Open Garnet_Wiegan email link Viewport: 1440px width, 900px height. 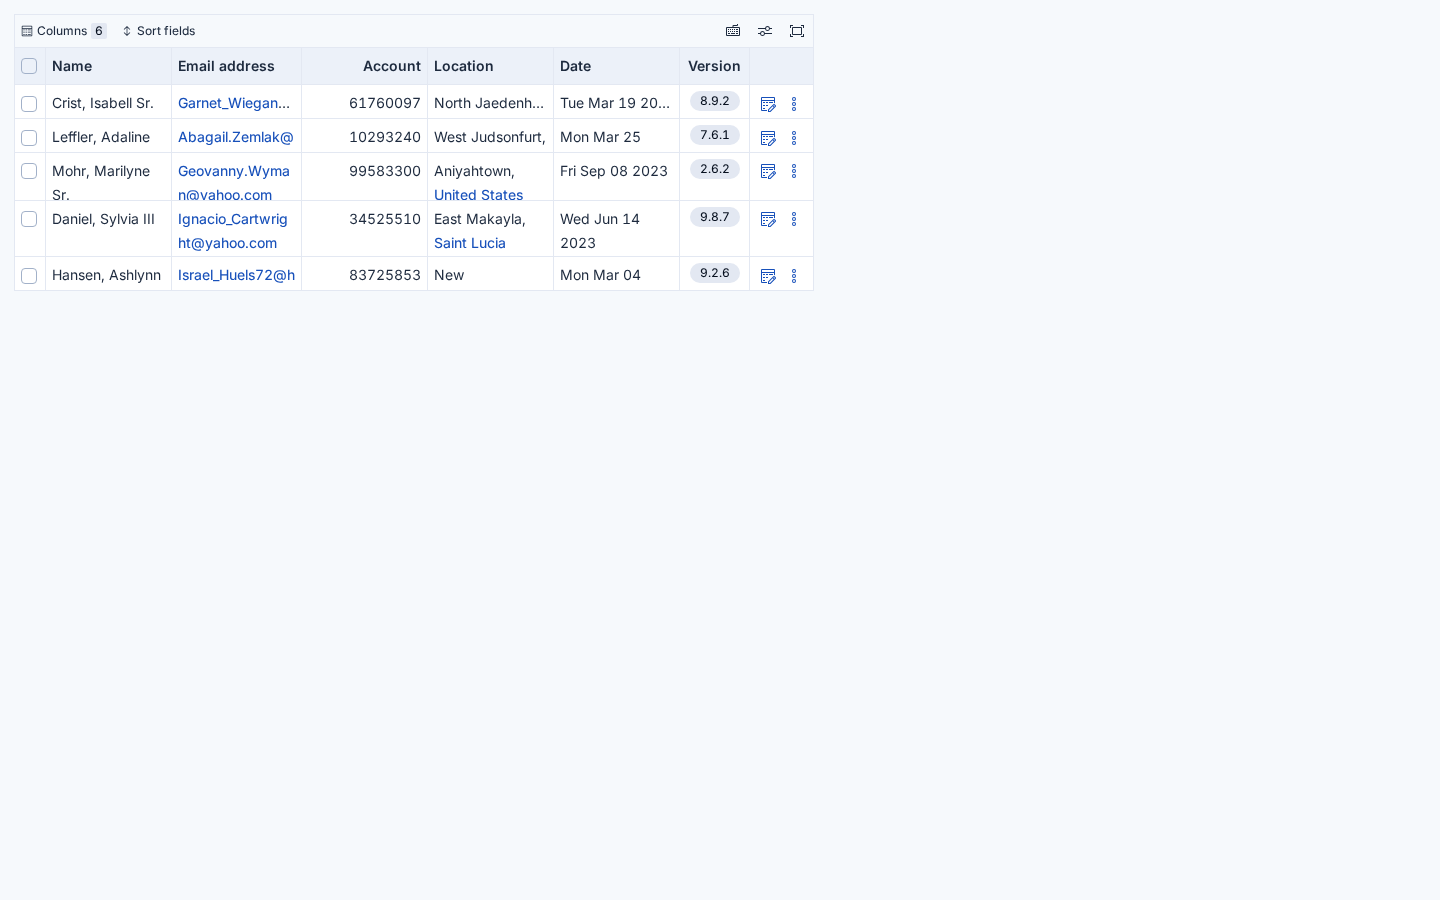pos(234,103)
